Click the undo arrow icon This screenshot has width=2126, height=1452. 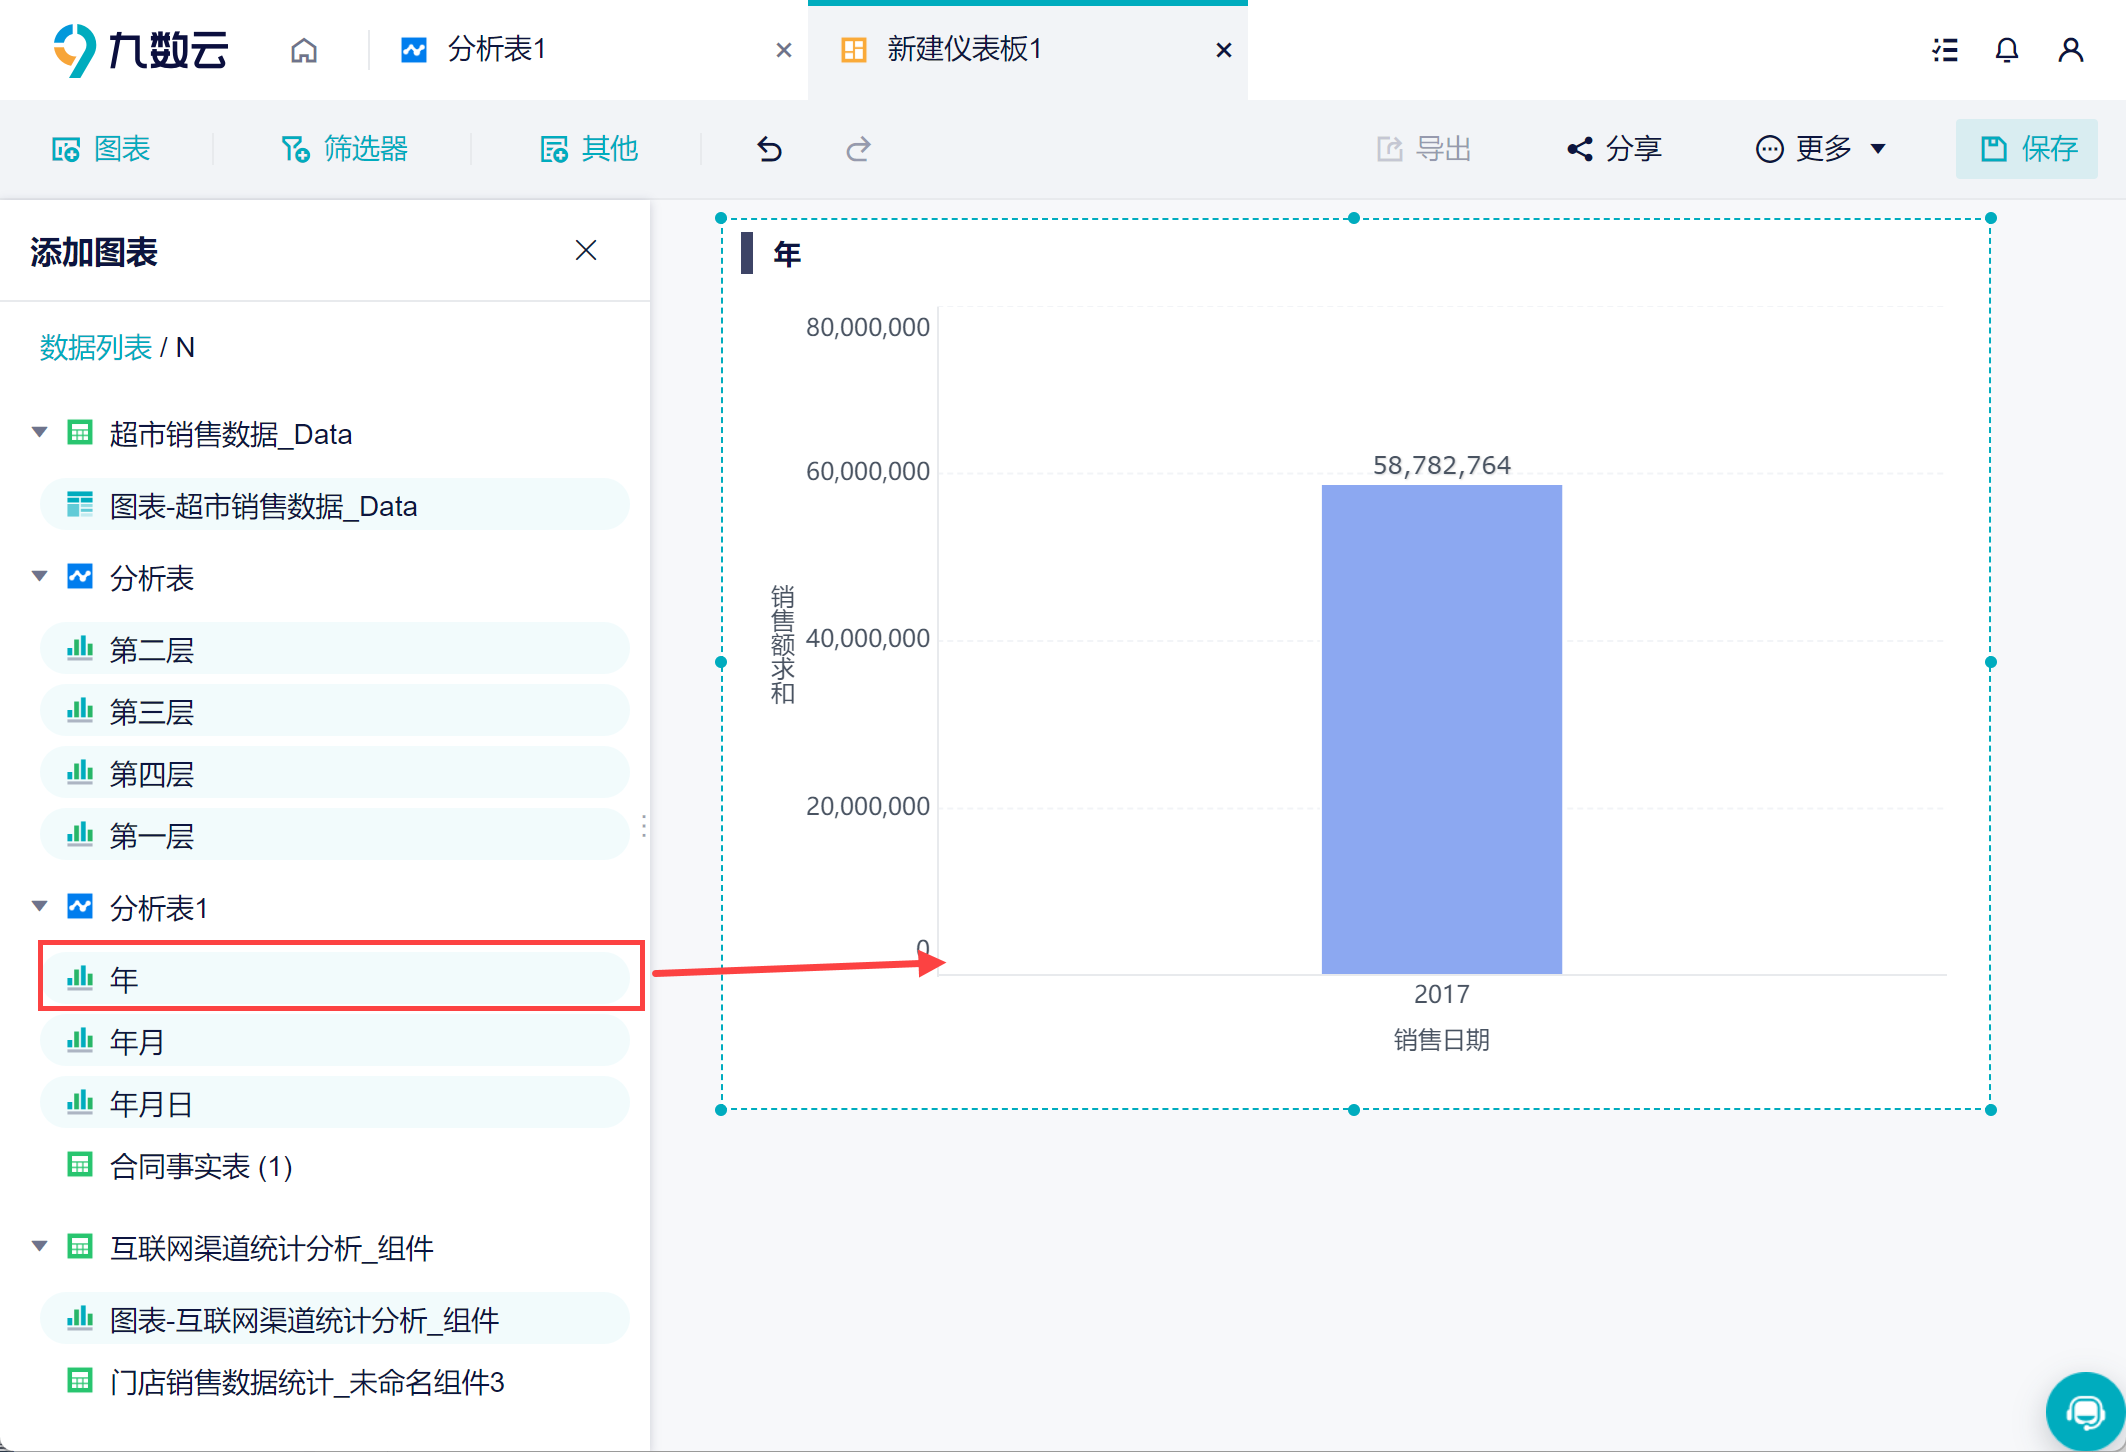click(x=769, y=149)
